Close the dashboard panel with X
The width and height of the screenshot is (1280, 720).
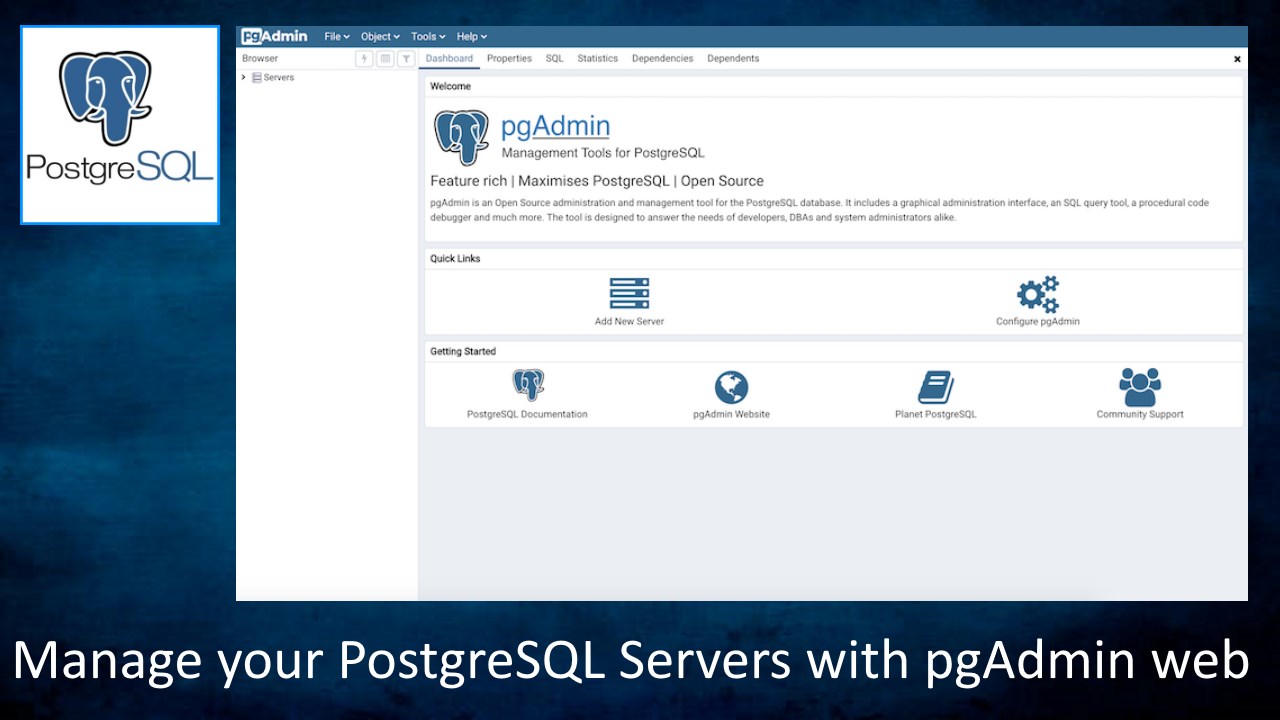(x=1237, y=60)
